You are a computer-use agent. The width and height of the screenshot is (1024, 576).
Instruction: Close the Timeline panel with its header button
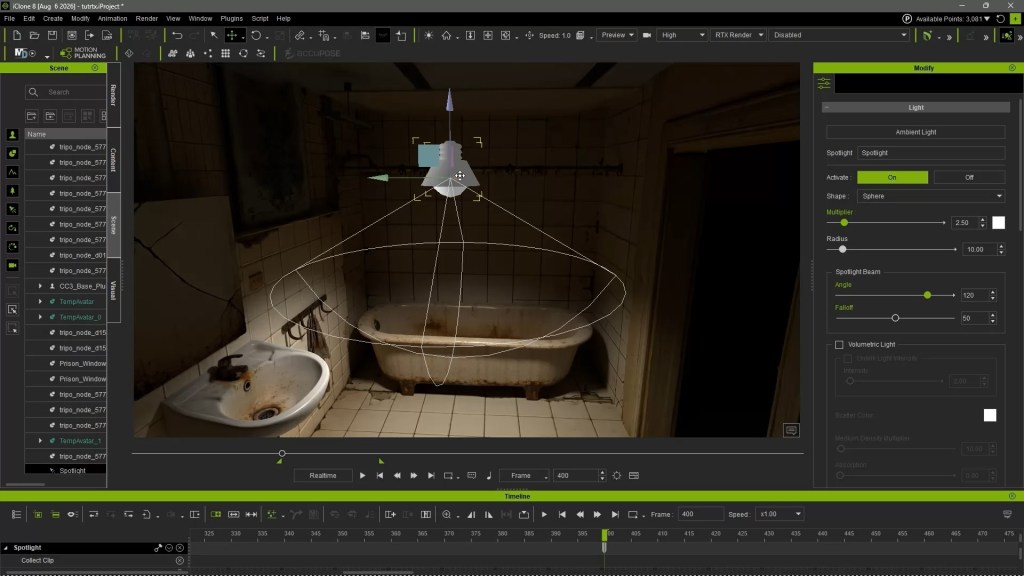pos(1012,496)
